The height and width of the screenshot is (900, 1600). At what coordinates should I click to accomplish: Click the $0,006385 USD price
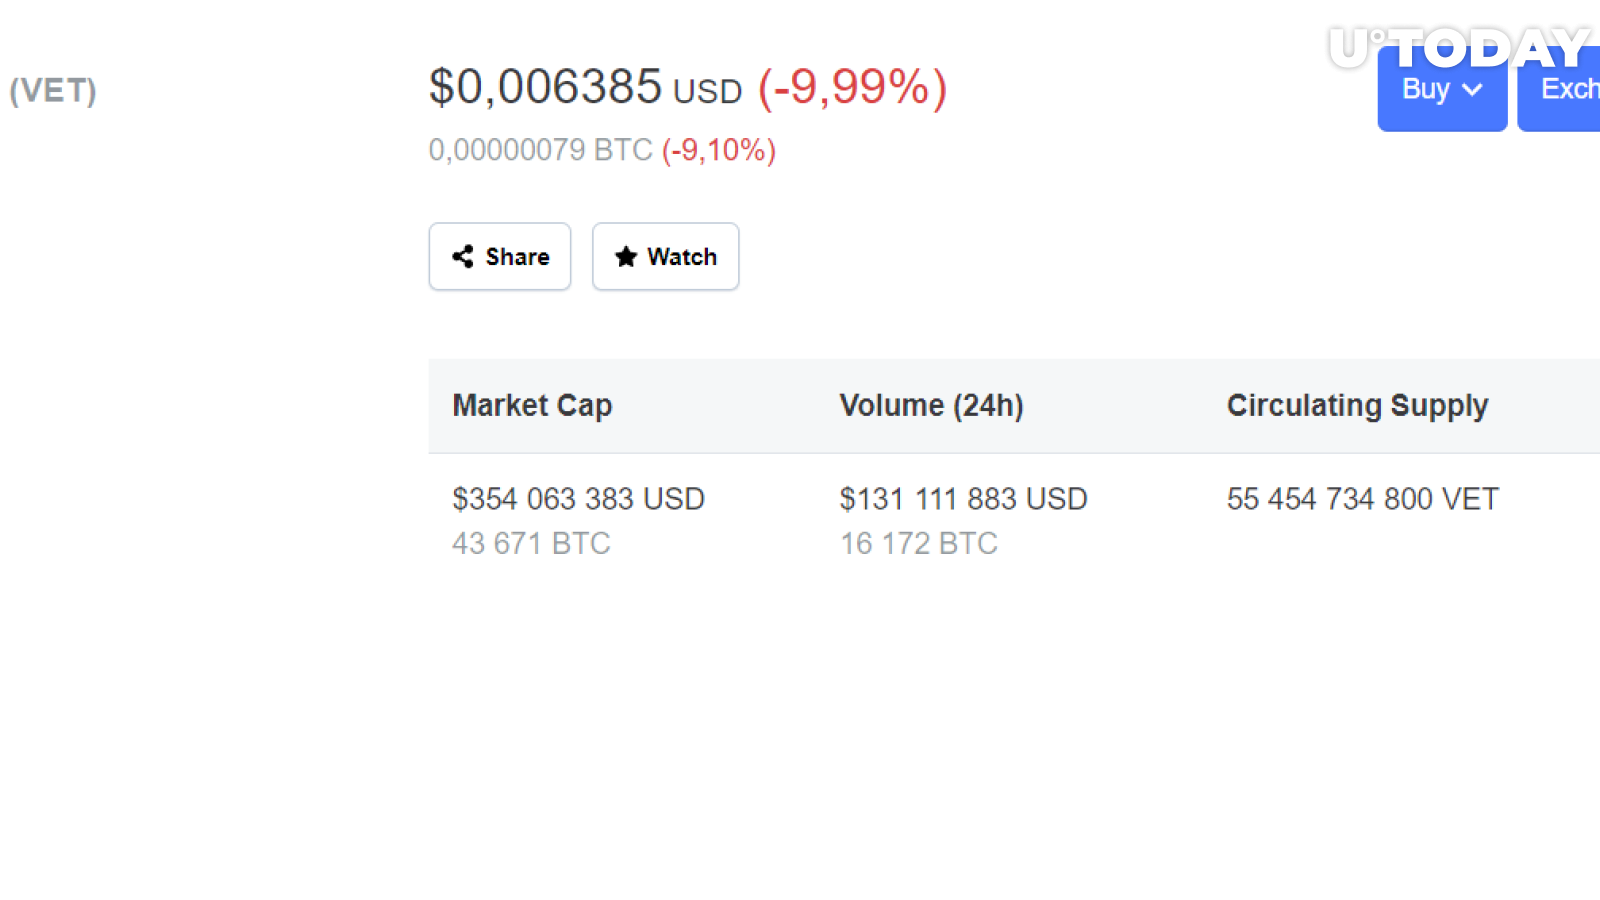(585, 87)
